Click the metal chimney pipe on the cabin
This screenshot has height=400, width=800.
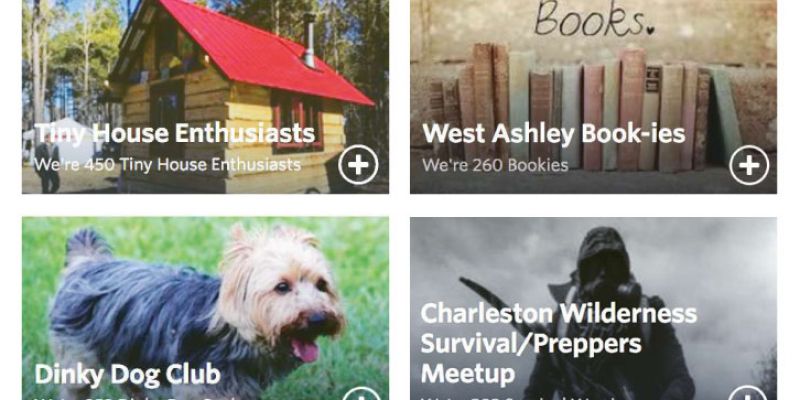coord(310,41)
